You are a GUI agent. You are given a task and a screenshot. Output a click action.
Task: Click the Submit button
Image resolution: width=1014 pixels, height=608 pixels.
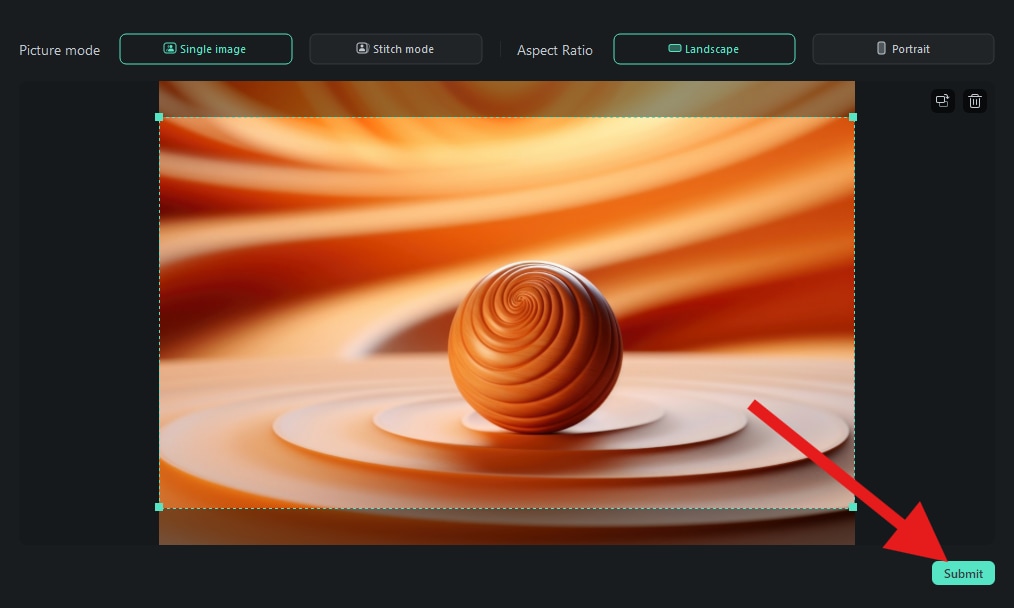[x=963, y=573]
